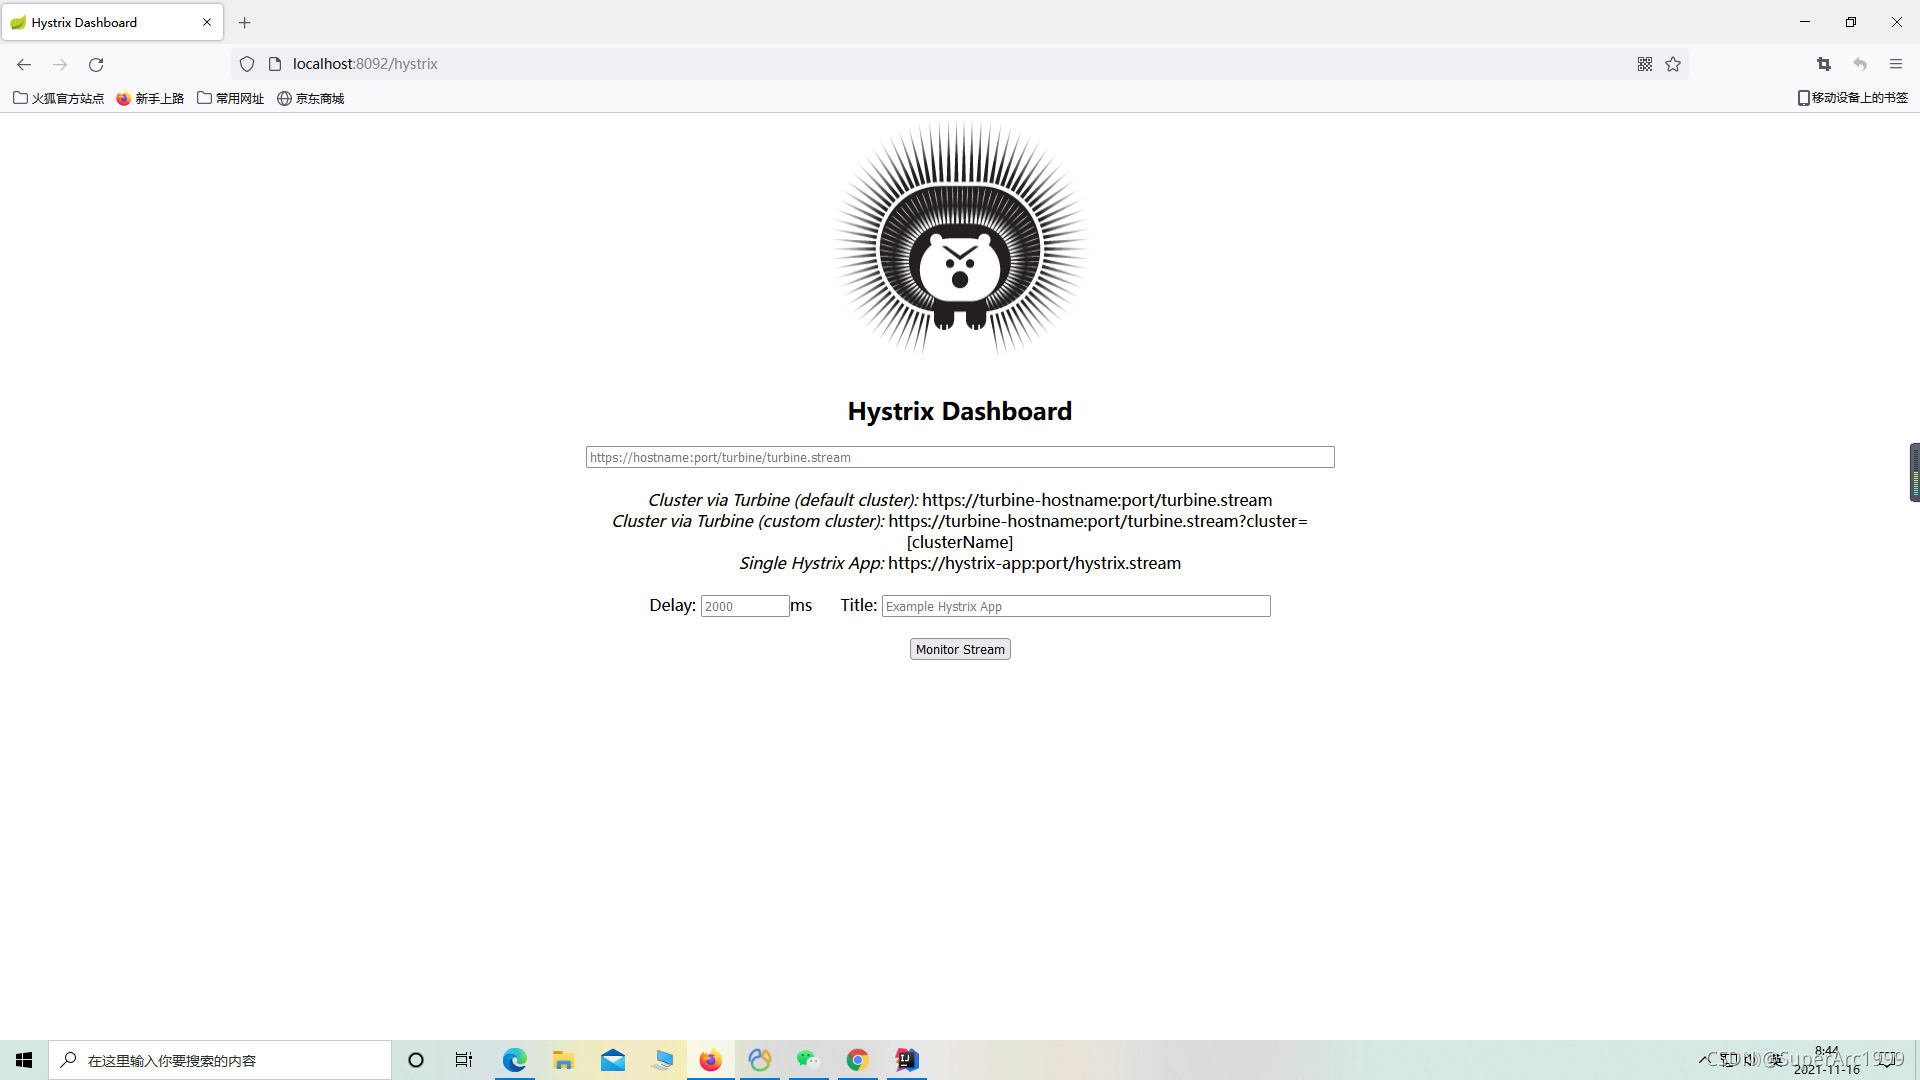Open the 常用网址 bookmarks folder

click(x=231, y=98)
